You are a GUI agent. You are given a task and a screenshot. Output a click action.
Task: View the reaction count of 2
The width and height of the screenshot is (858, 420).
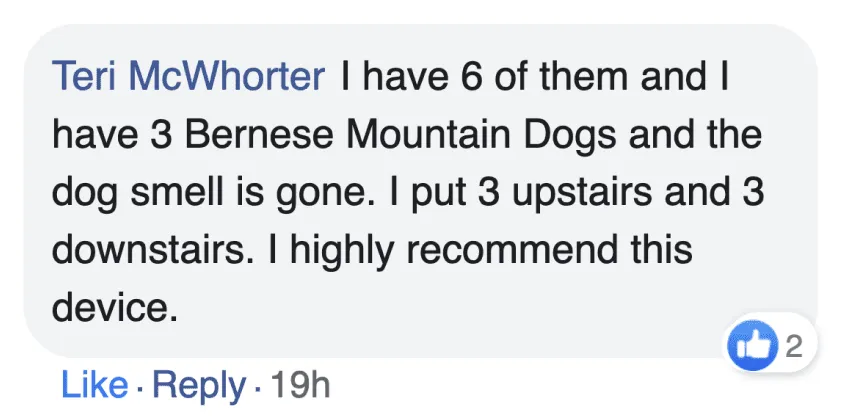(795, 347)
